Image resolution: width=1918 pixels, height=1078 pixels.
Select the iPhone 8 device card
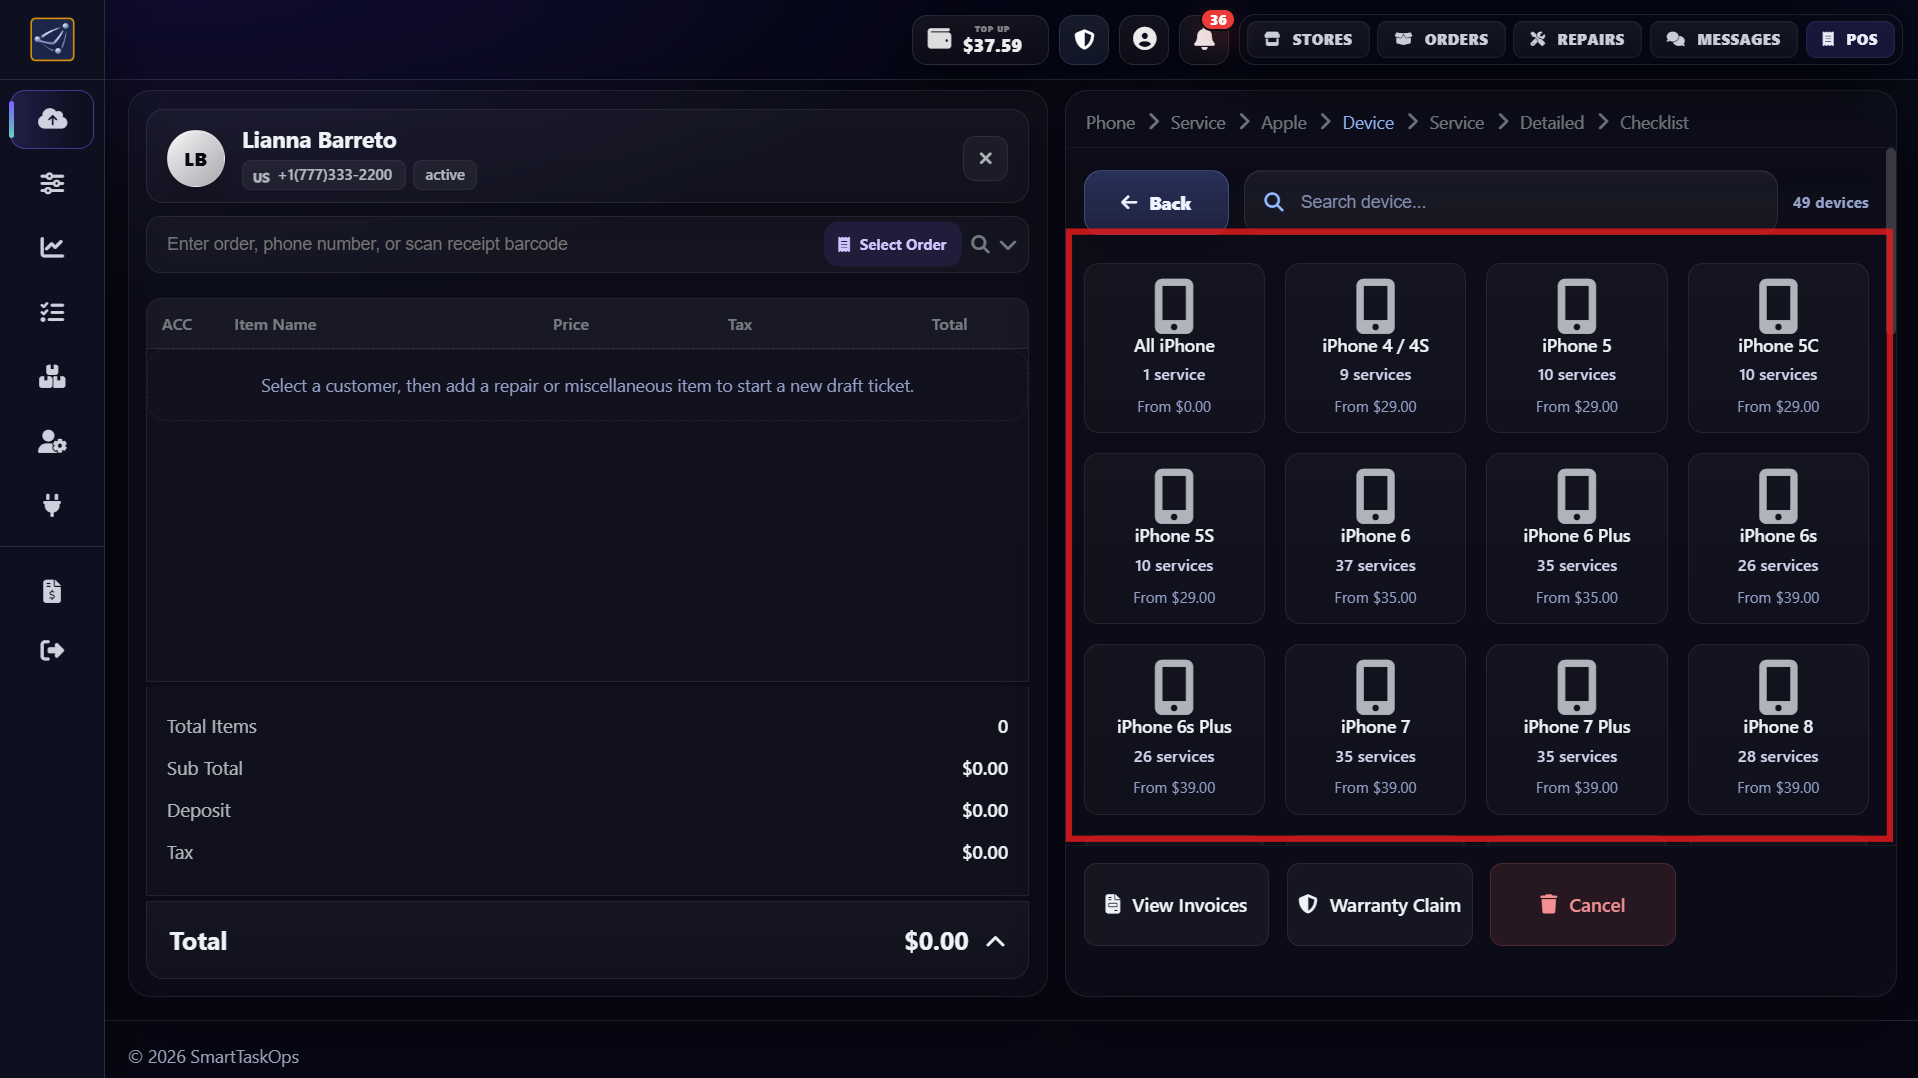(x=1778, y=729)
